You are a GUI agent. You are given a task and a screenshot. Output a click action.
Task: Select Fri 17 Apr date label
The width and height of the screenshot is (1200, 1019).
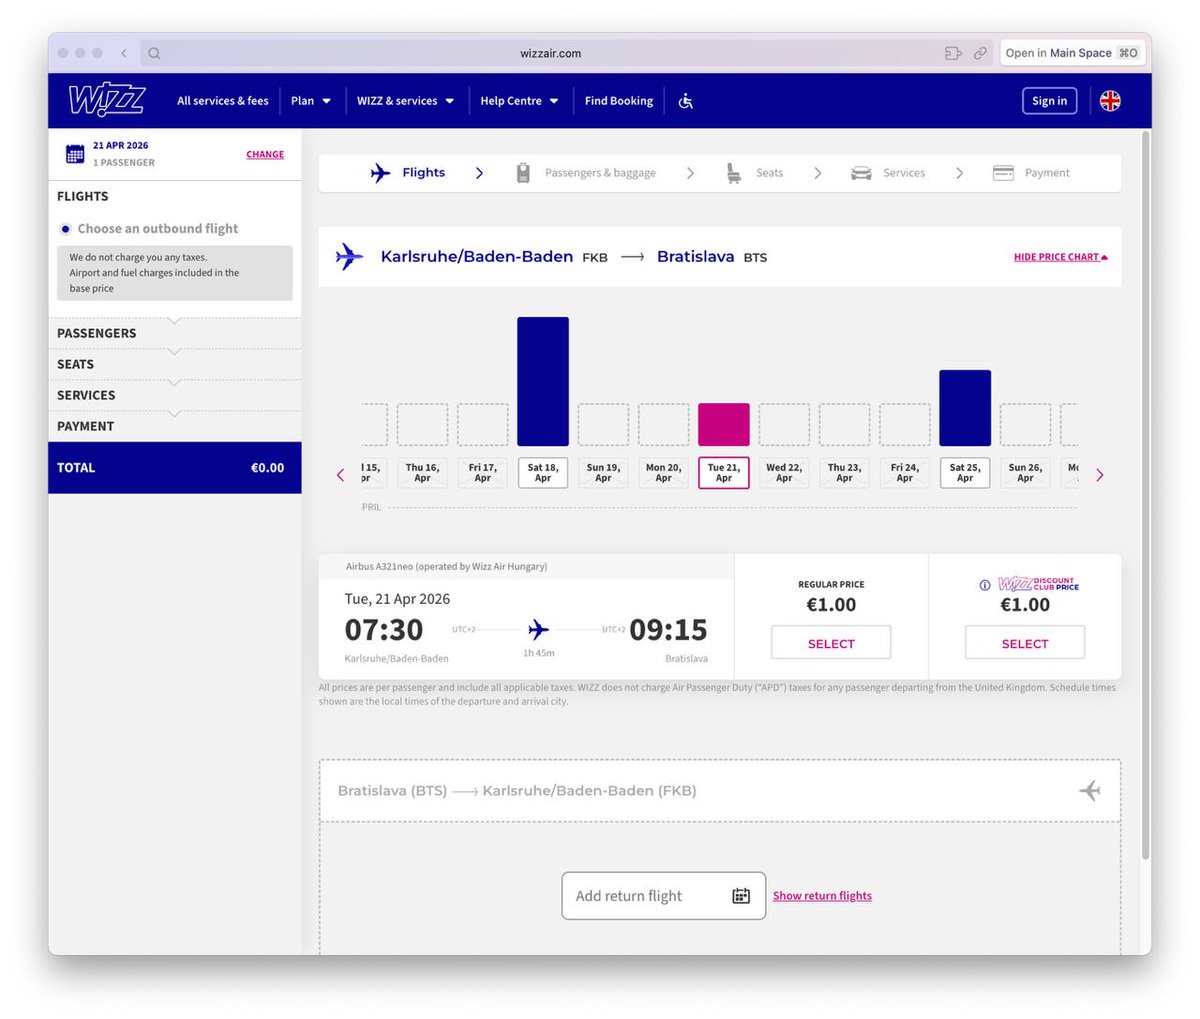coord(483,473)
